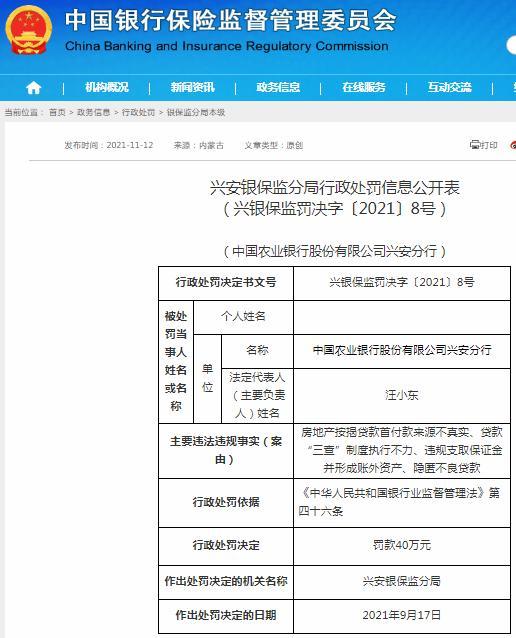Open the 在线服务 menu
This screenshot has height=638, width=516.
(364, 87)
